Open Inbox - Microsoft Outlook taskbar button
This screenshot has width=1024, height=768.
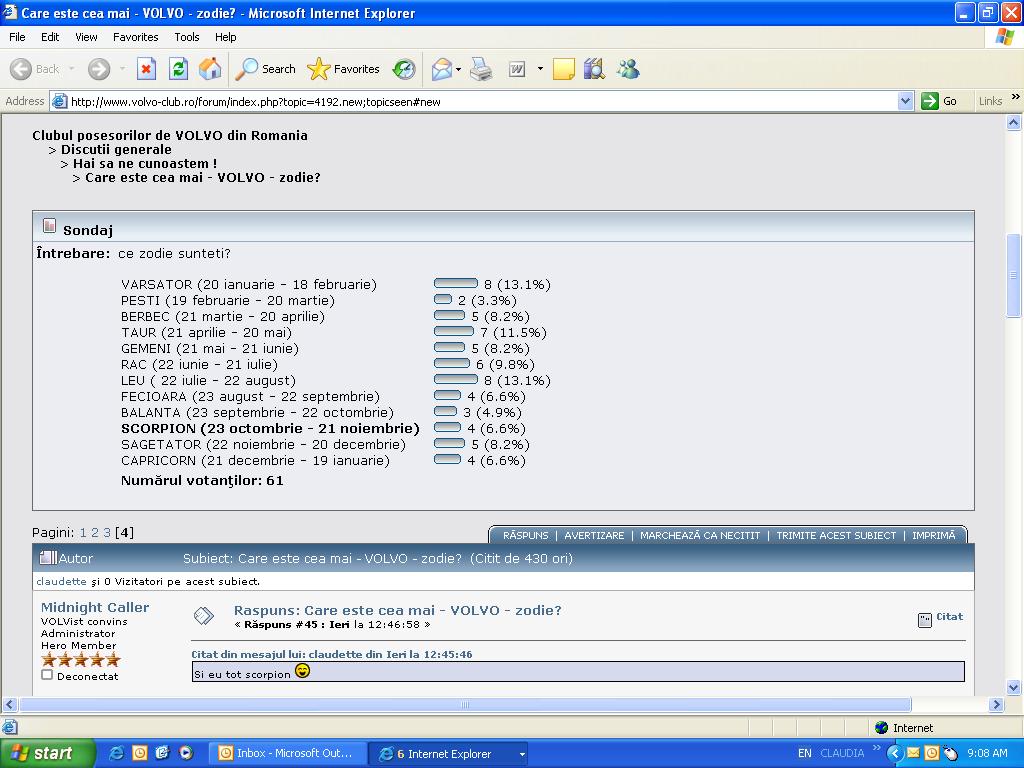click(285, 753)
